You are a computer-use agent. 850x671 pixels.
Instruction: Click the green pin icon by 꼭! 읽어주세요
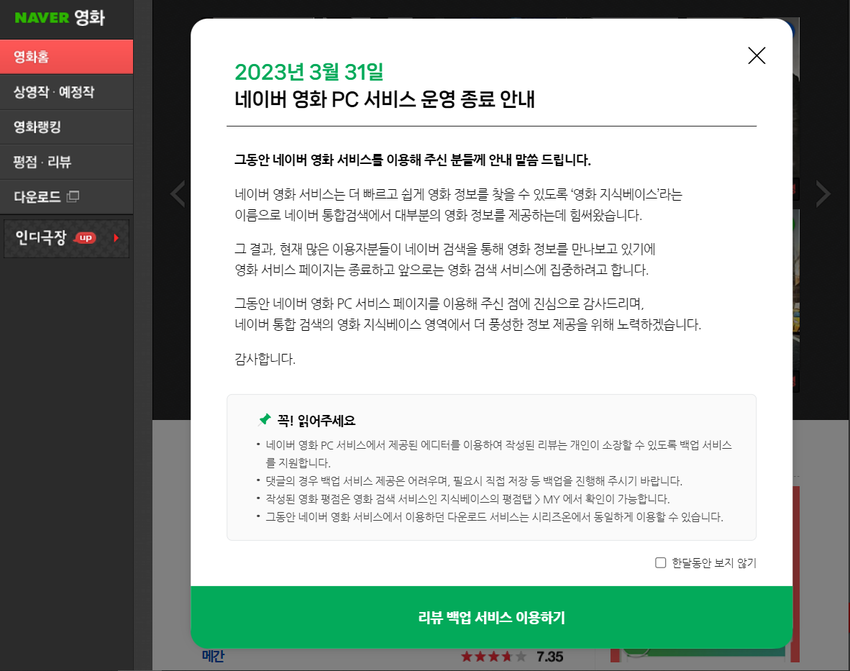[x=265, y=420]
